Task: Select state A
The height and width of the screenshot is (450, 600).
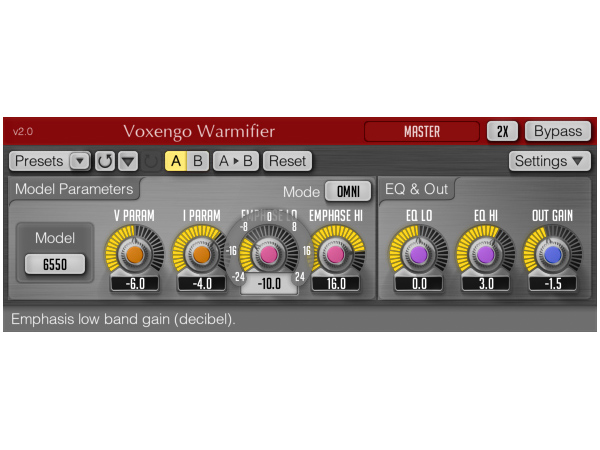Action: [x=176, y=161]
